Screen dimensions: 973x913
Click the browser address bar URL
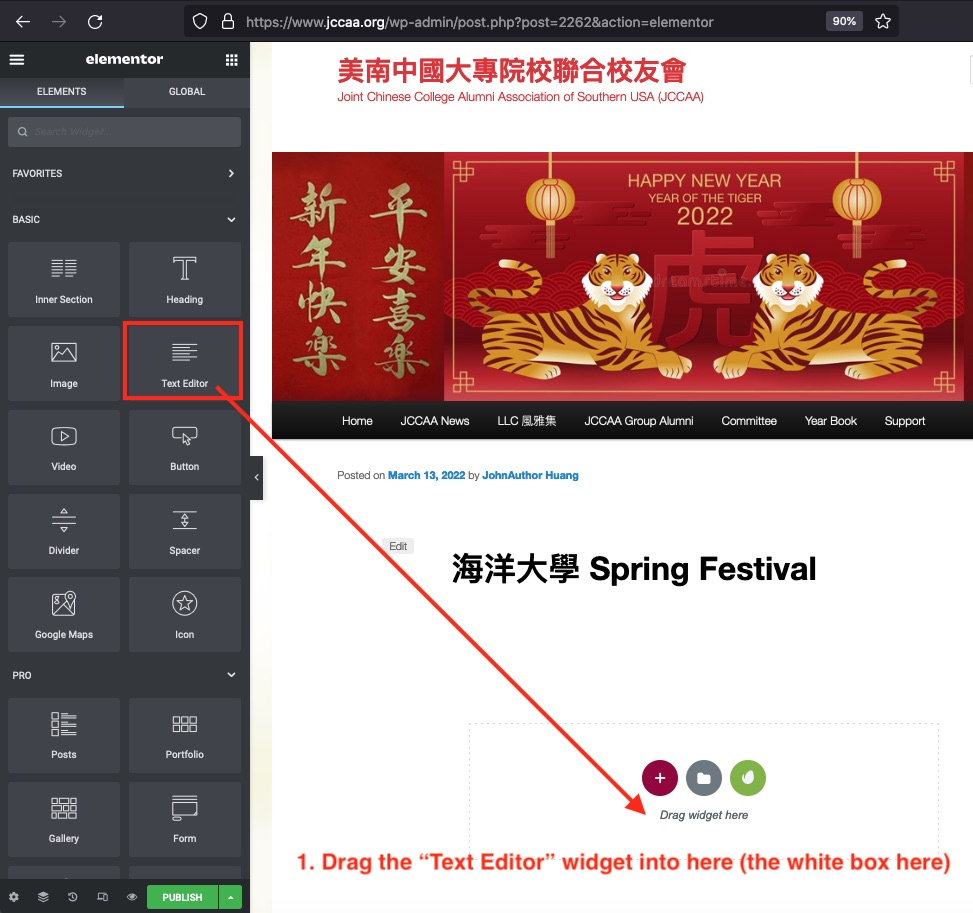(x=479, y=22)
